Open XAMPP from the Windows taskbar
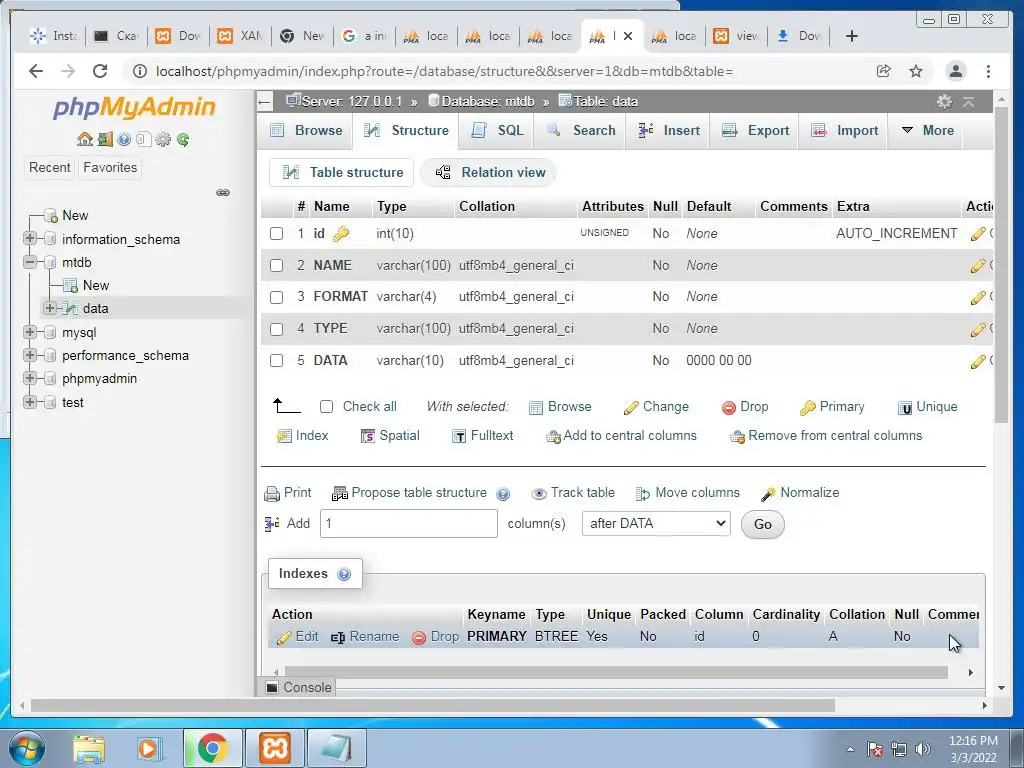Screen dimensions: 1024x768 (x=275, y=748)
